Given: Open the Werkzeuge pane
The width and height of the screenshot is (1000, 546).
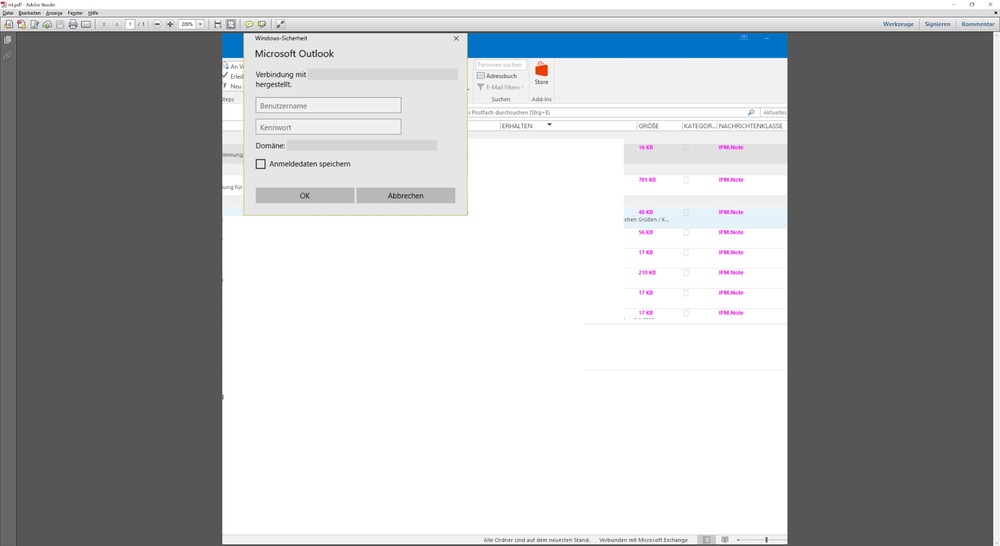Looking at the screenshot, I should pyautogui.click(x=898, y=24).
